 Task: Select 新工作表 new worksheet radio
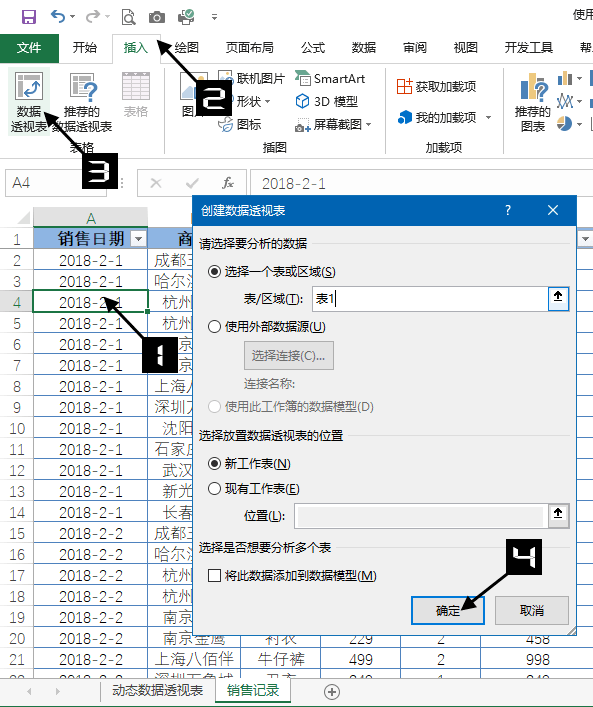point(215,464)
